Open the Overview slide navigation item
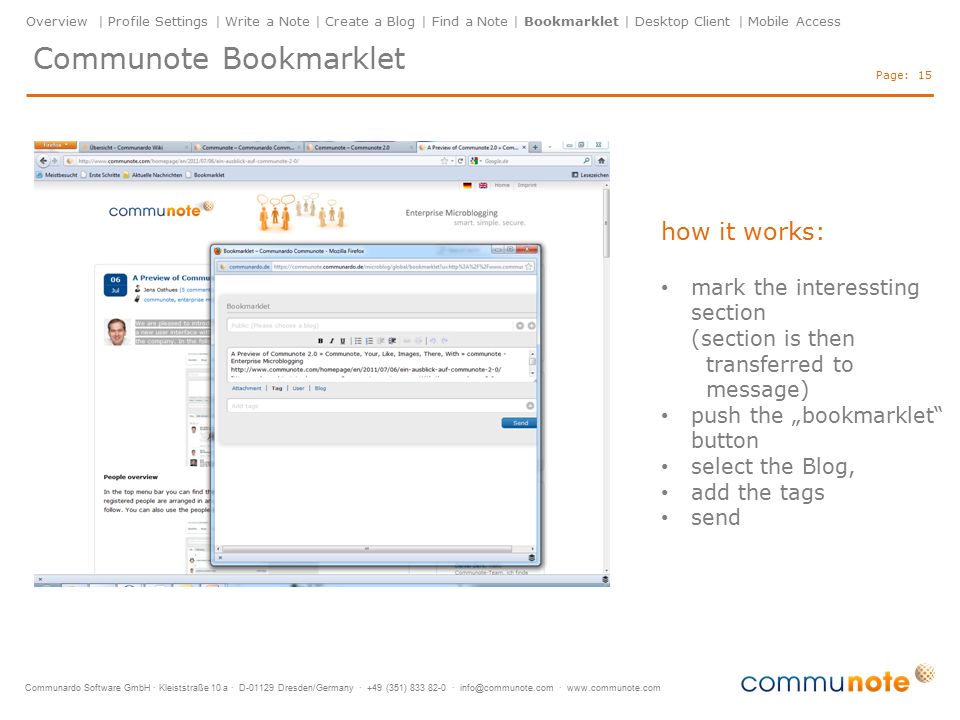 click(x=56, y=21)
